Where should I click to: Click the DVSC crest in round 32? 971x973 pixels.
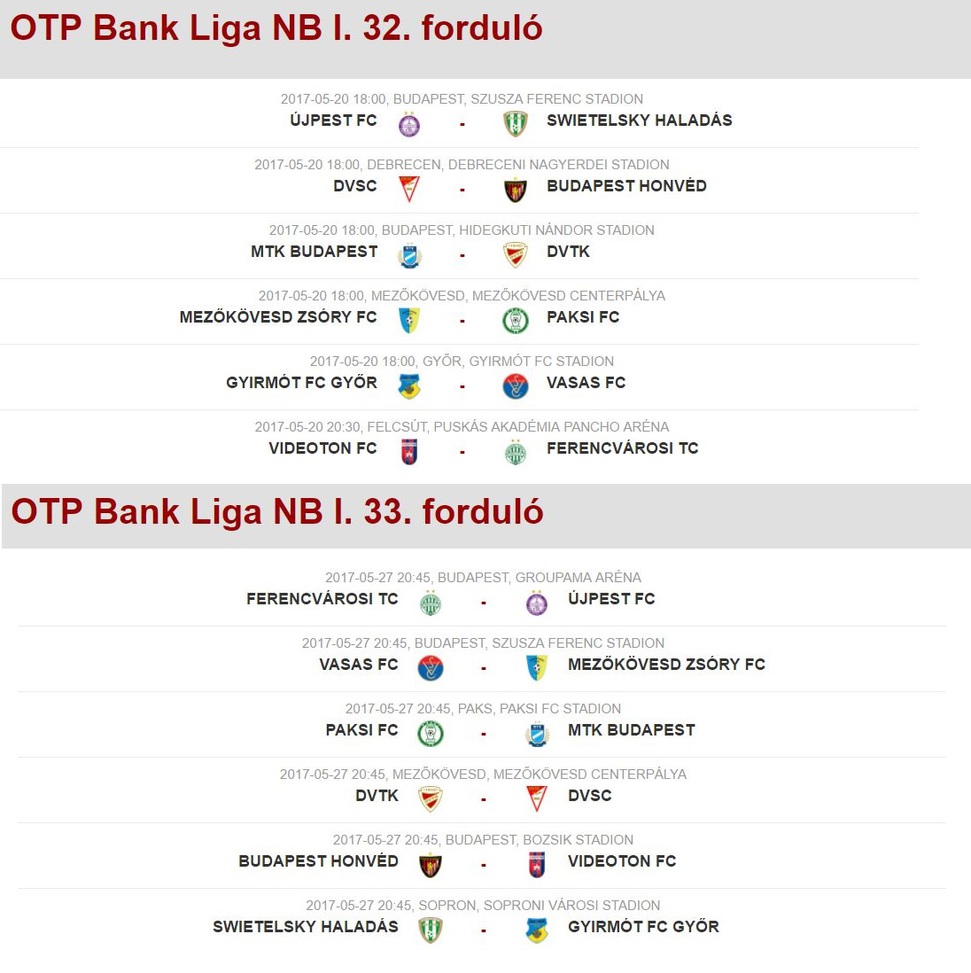coord(409,189)
